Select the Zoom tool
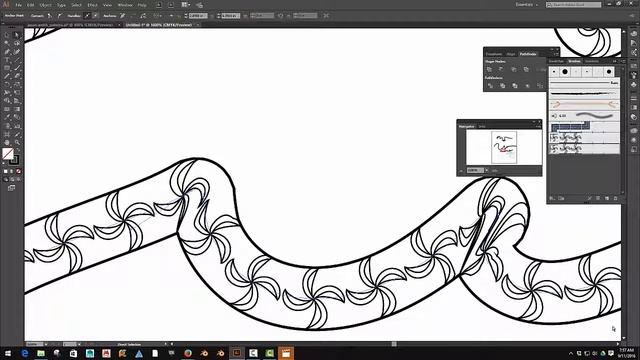The image size is (640, 360). 17,142
